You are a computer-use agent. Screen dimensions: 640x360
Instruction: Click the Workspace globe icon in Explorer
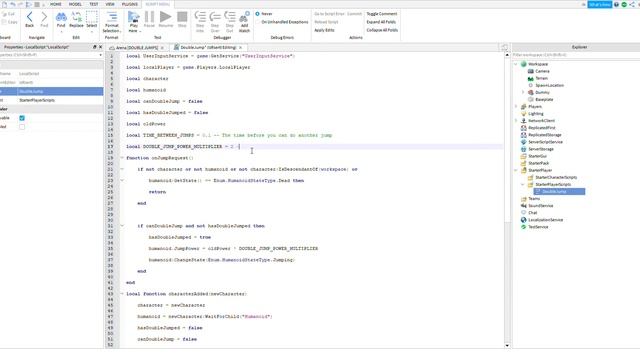pyautogui.click(x=524, y=64)
